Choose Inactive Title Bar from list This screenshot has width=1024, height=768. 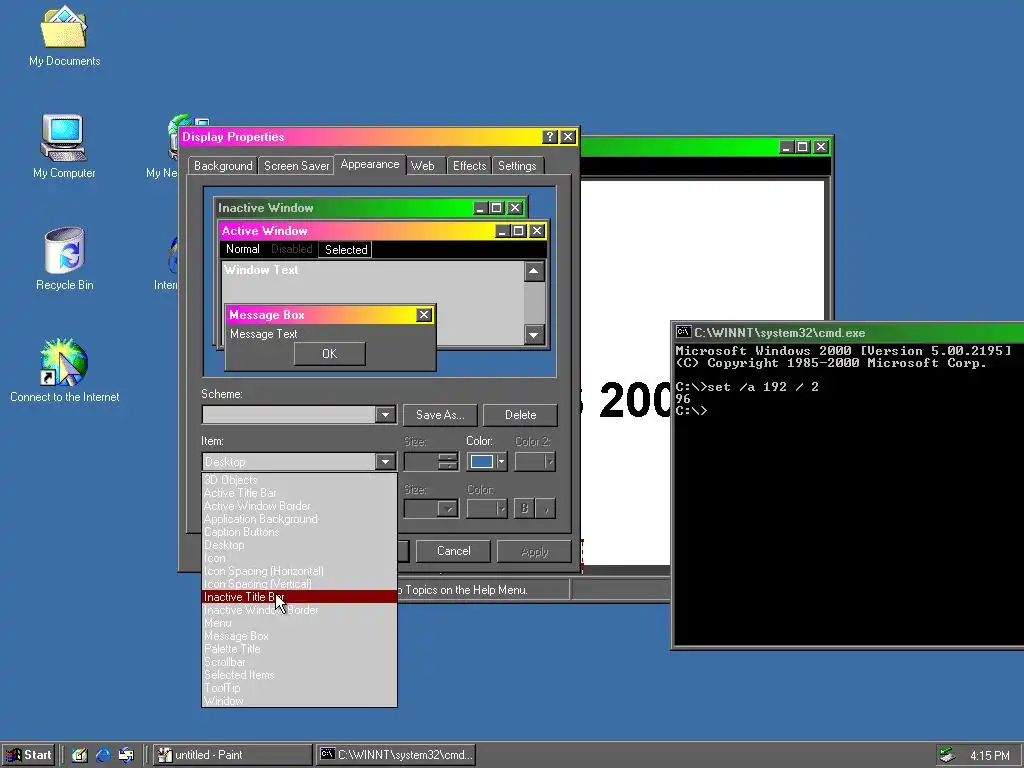(299, 597)
